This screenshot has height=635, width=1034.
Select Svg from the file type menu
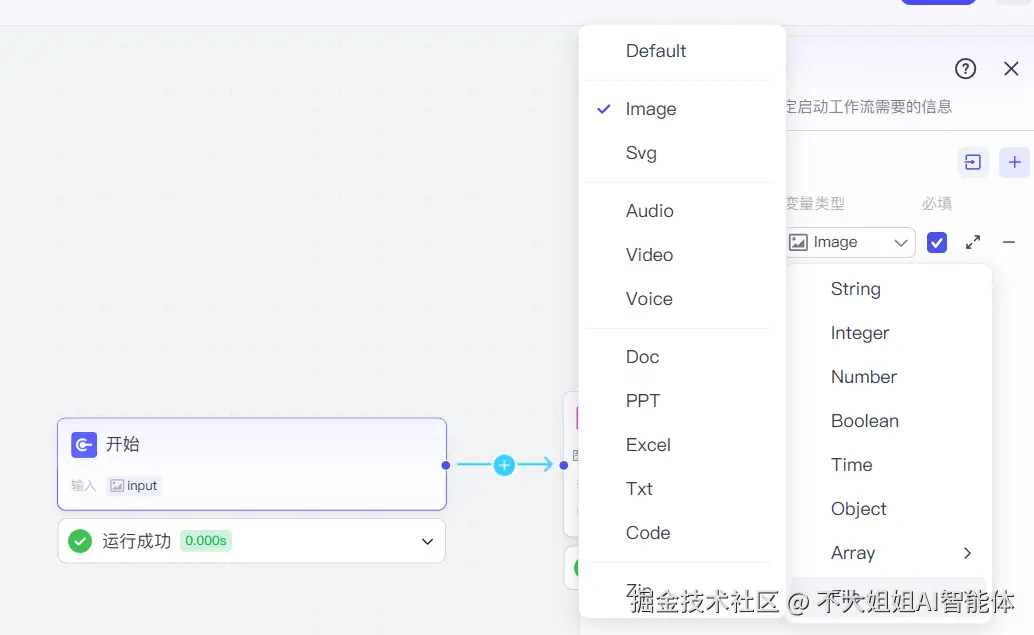(641, 153)
